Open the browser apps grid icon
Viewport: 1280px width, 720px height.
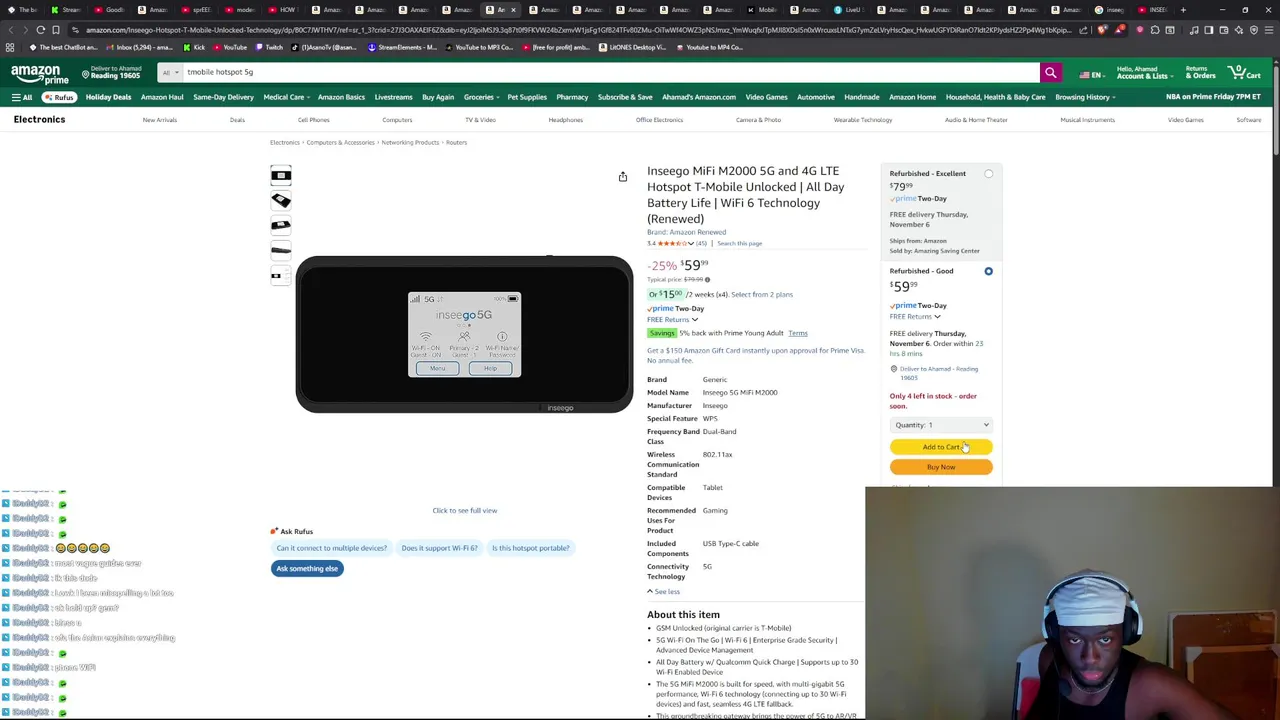click(x=10, y=47)
